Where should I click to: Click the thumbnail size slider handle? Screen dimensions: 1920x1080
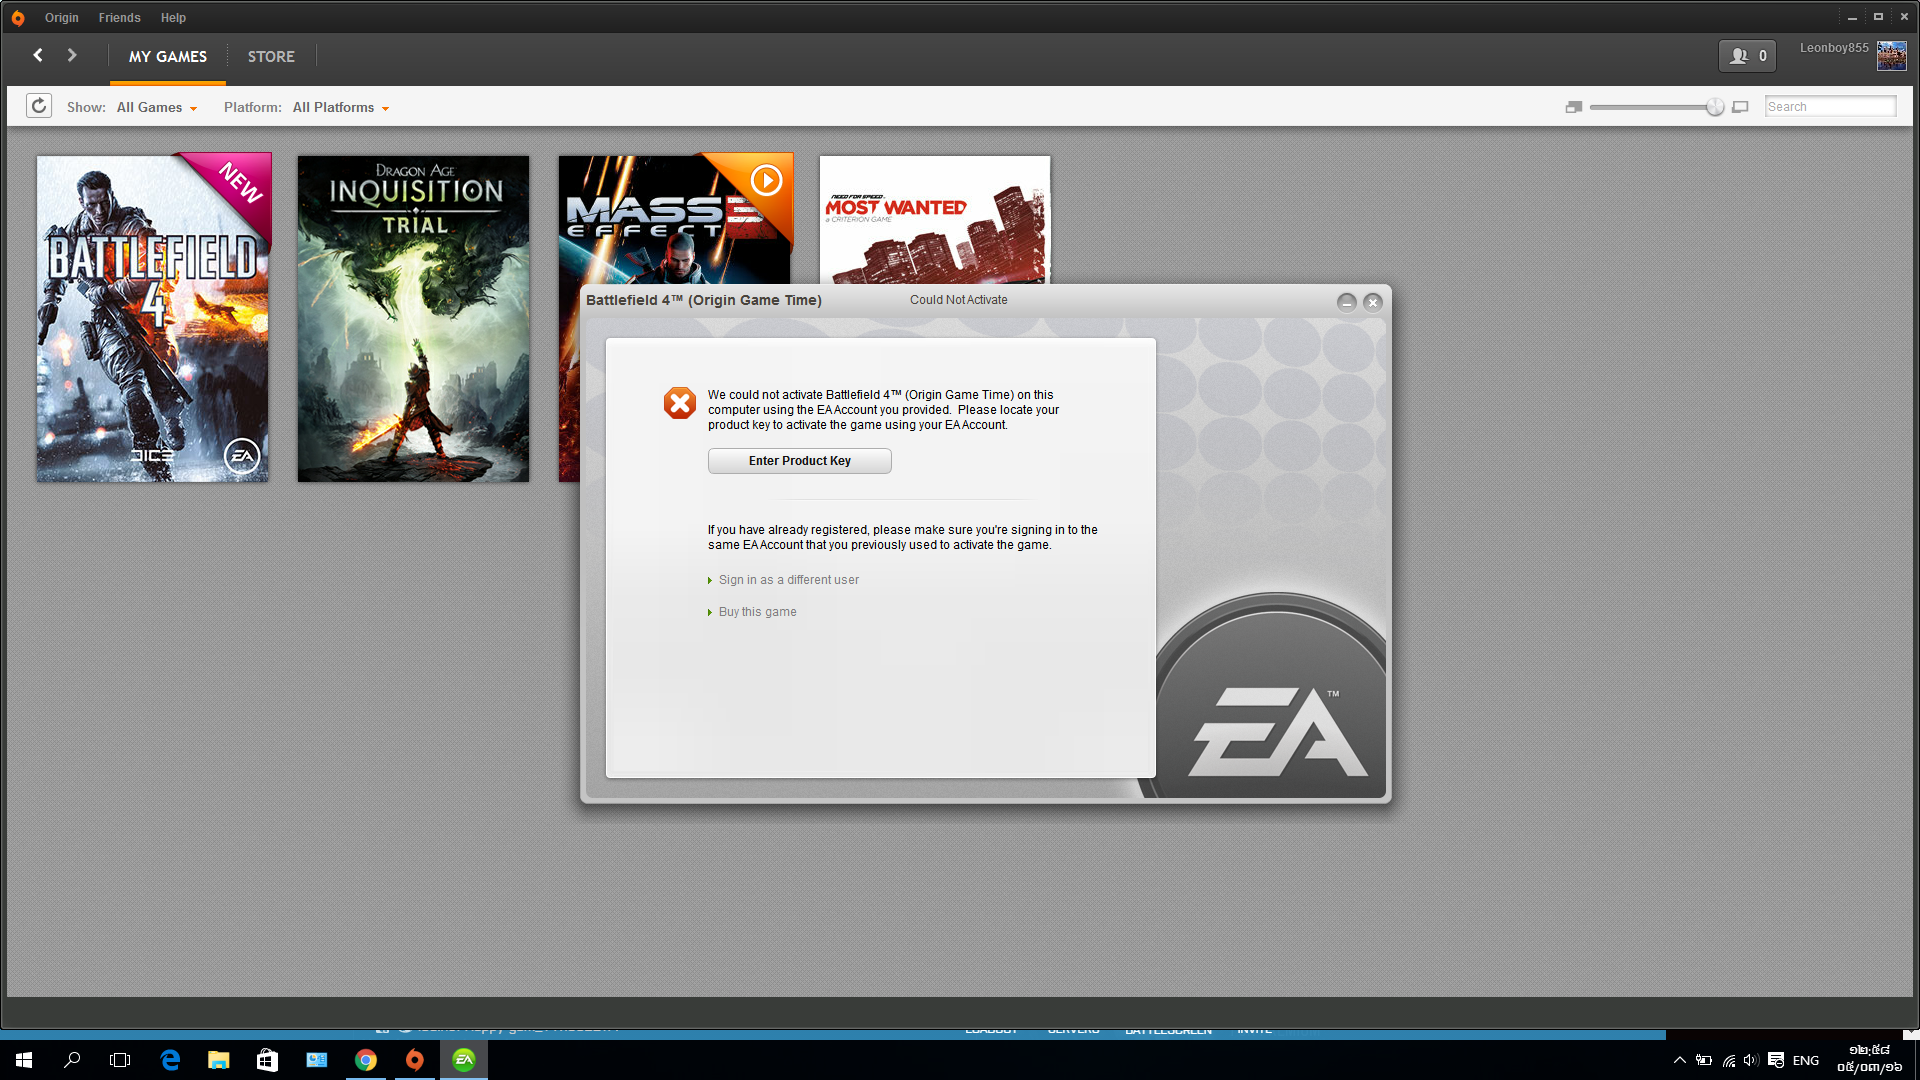click(1715, 107)
